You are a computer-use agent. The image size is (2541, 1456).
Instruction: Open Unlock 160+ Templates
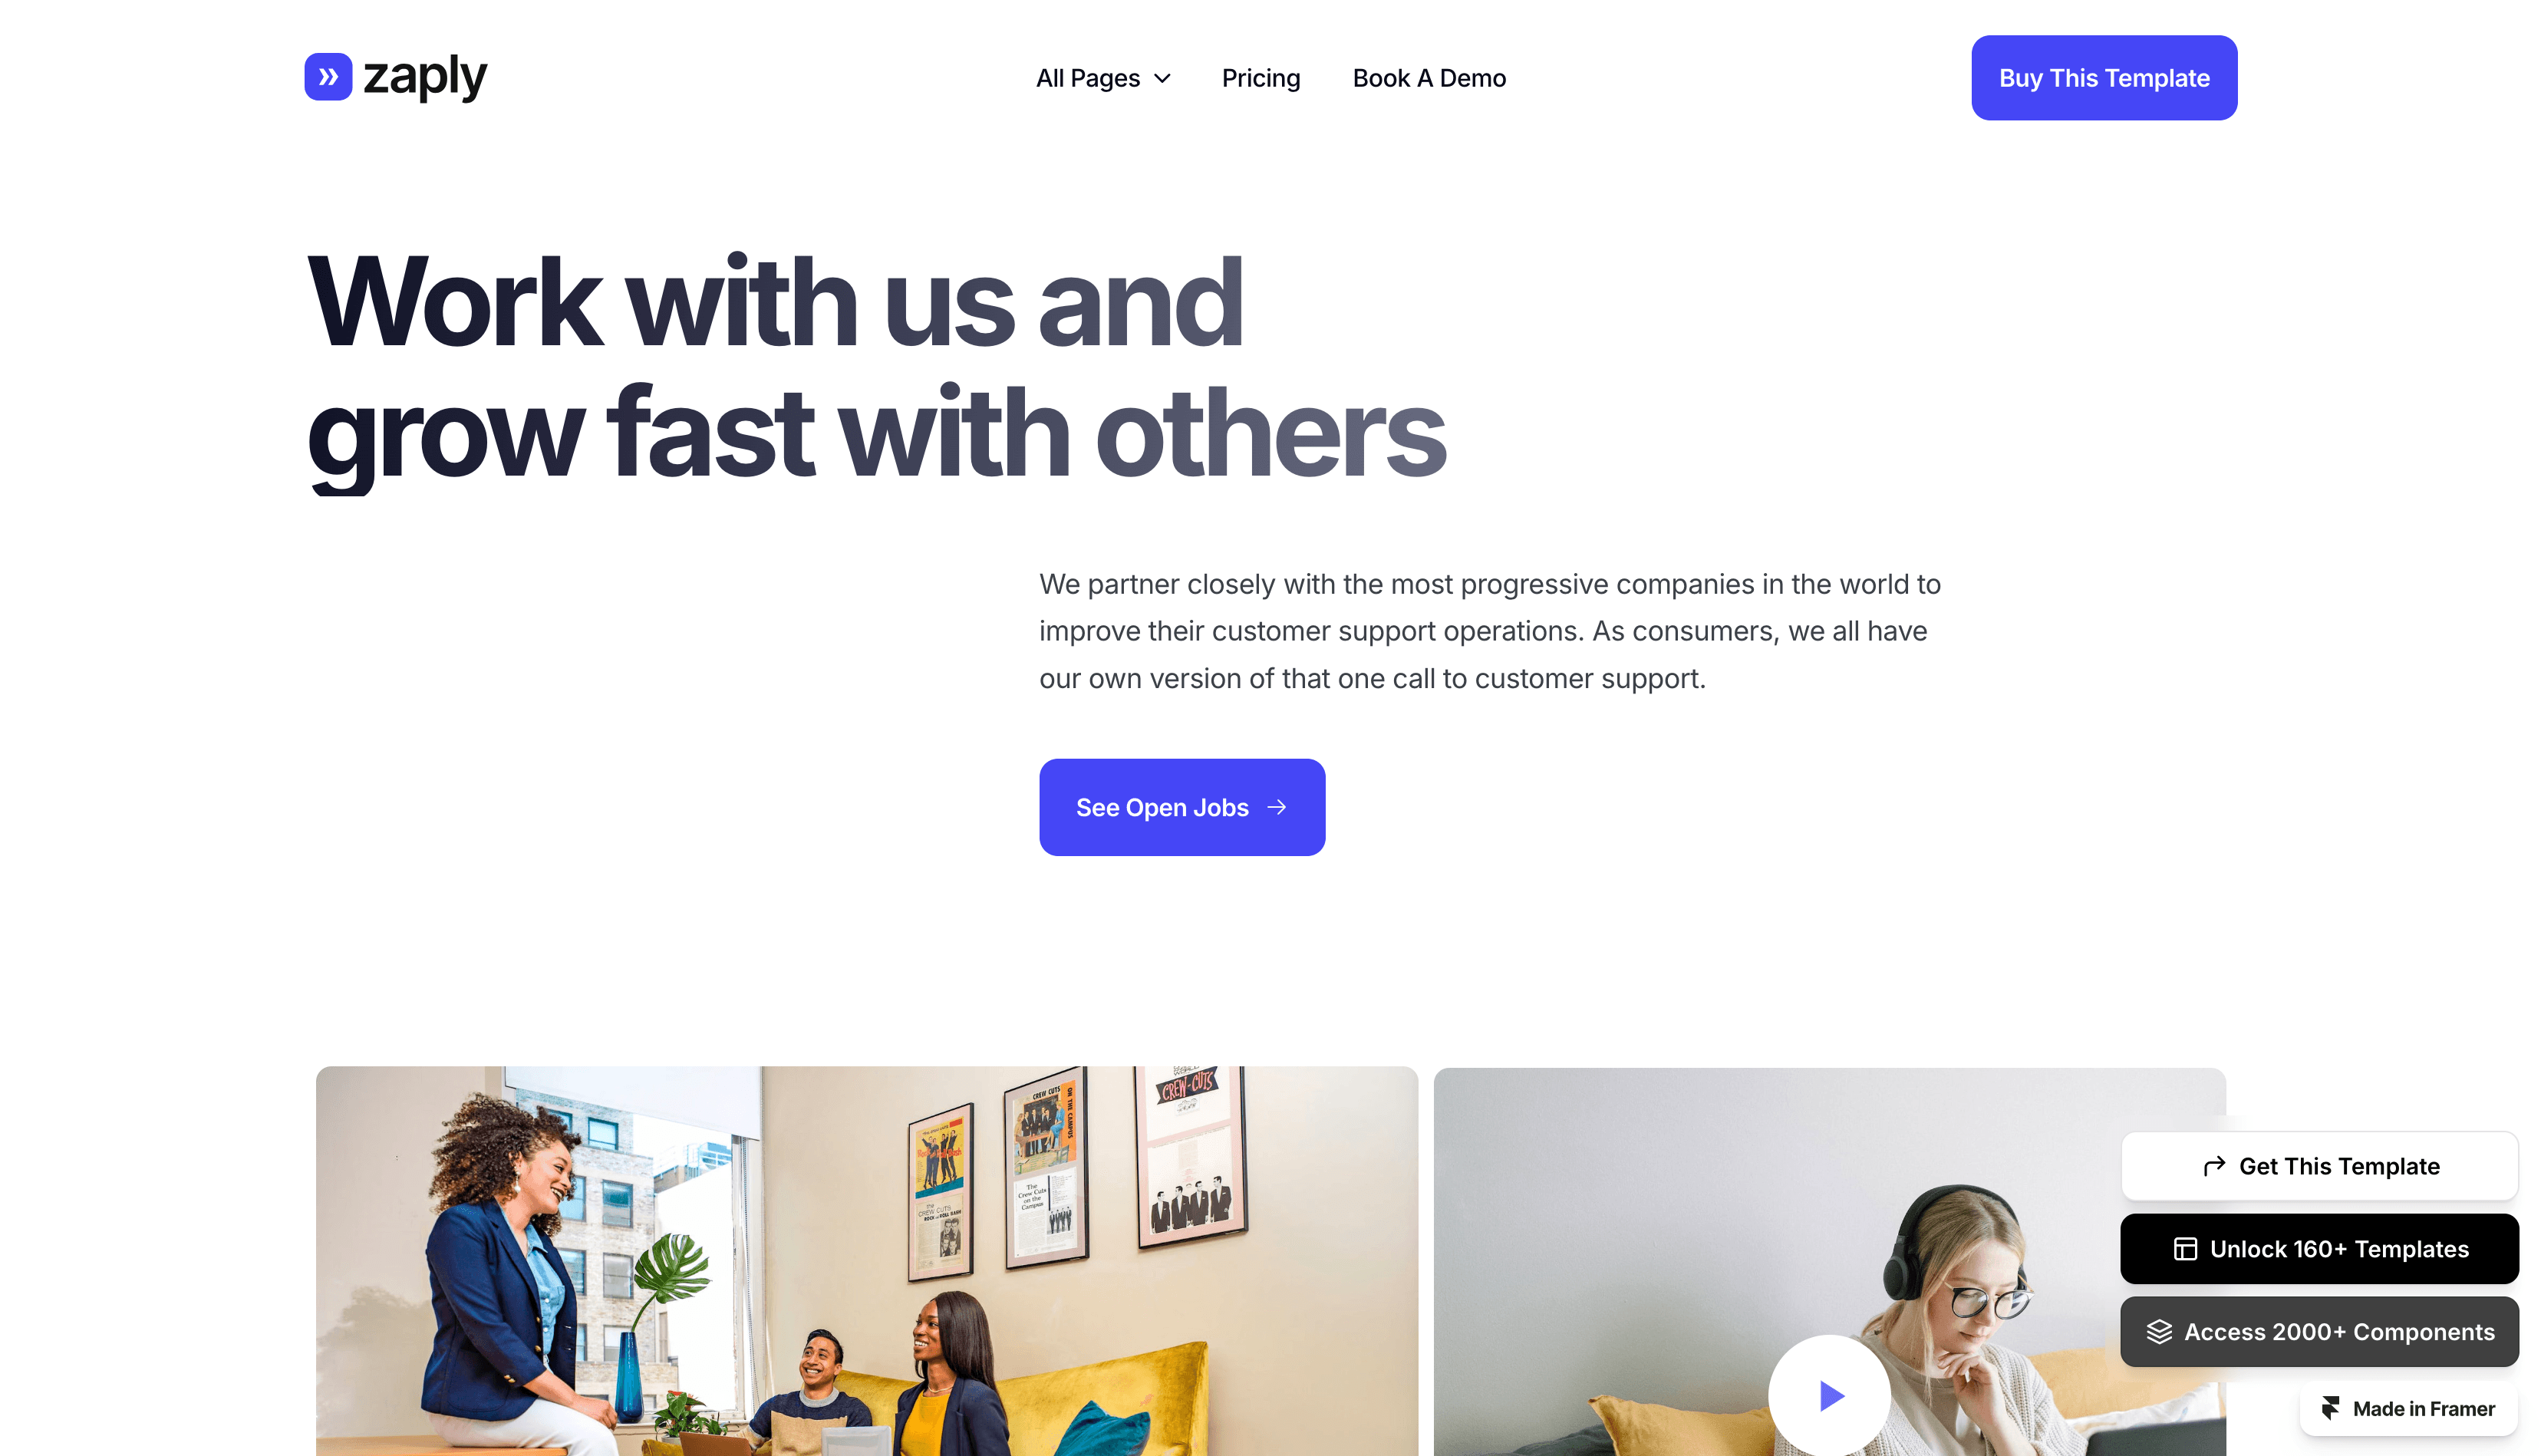click(x=2319, y=1249)
